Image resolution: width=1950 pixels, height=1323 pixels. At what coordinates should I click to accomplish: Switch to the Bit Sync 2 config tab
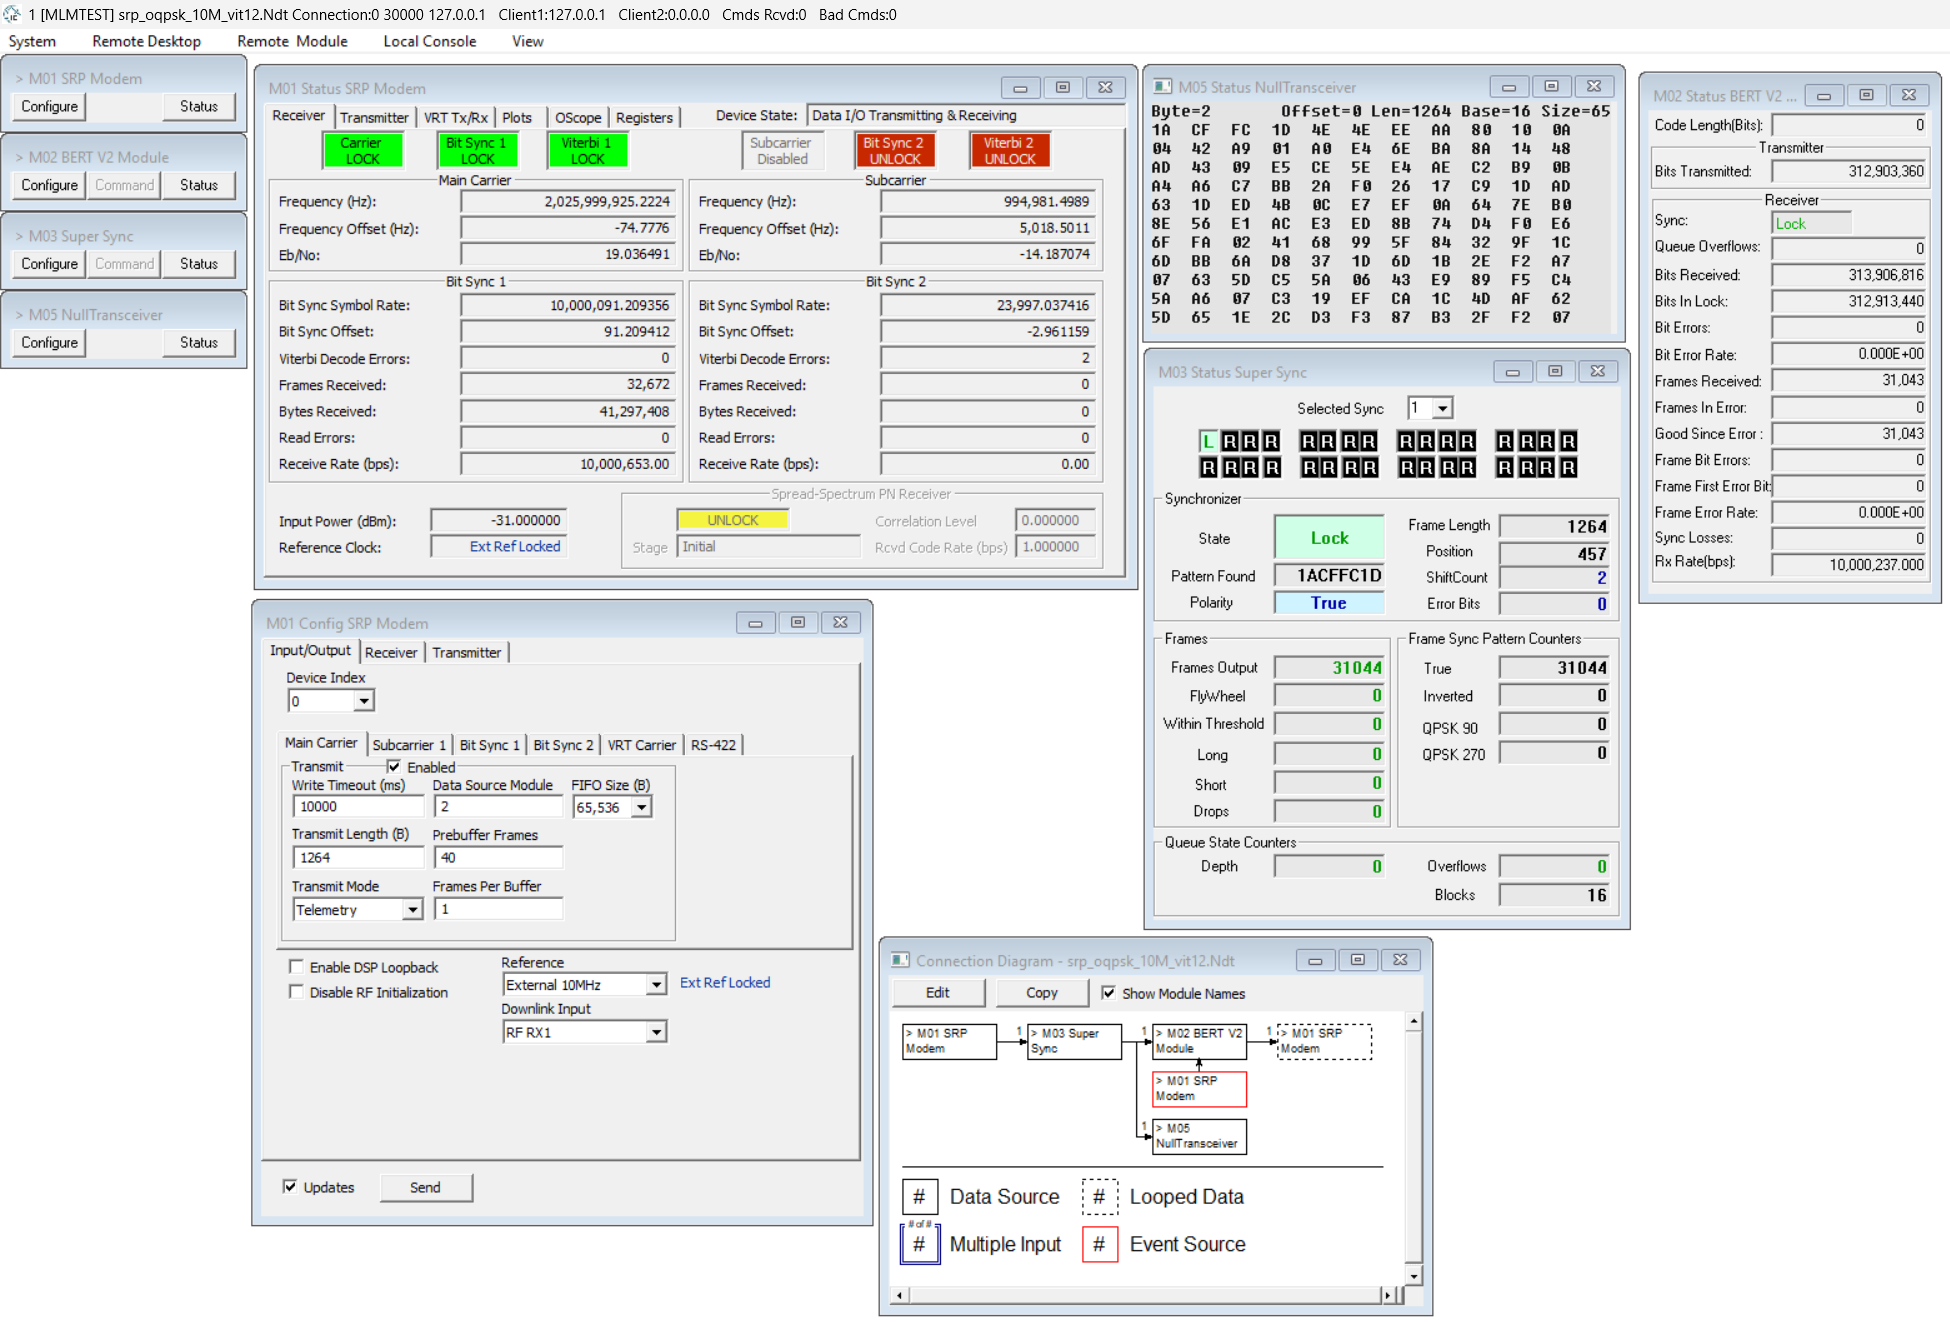click(563, 745)
